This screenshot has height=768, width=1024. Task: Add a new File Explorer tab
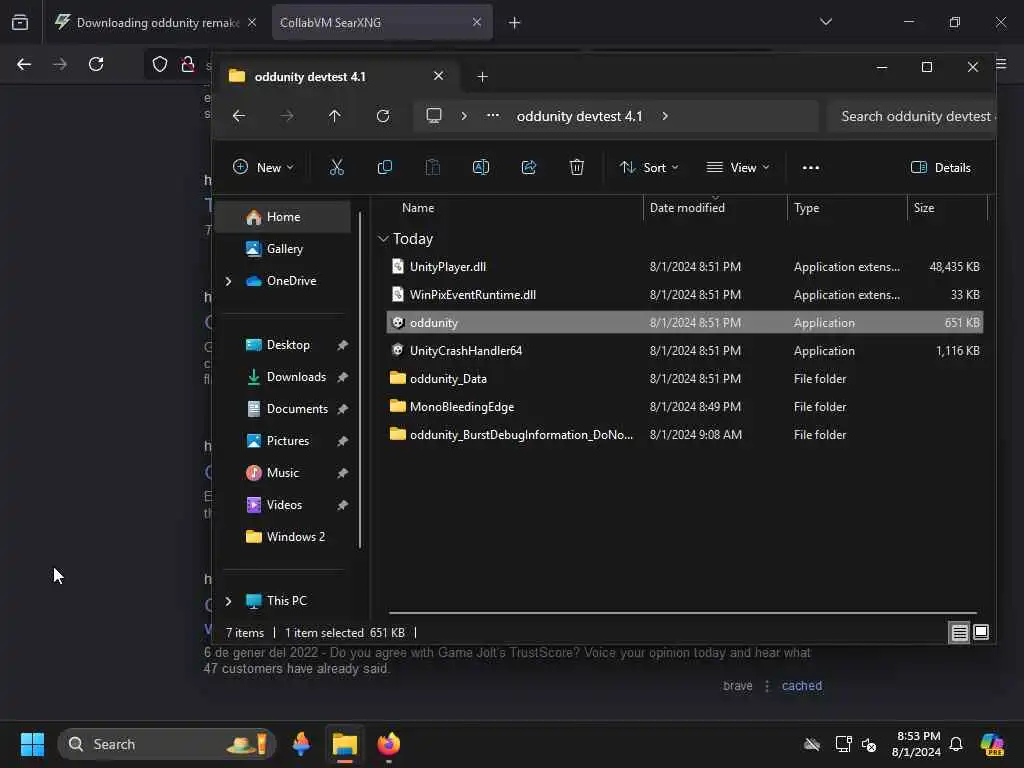[483, 77]
